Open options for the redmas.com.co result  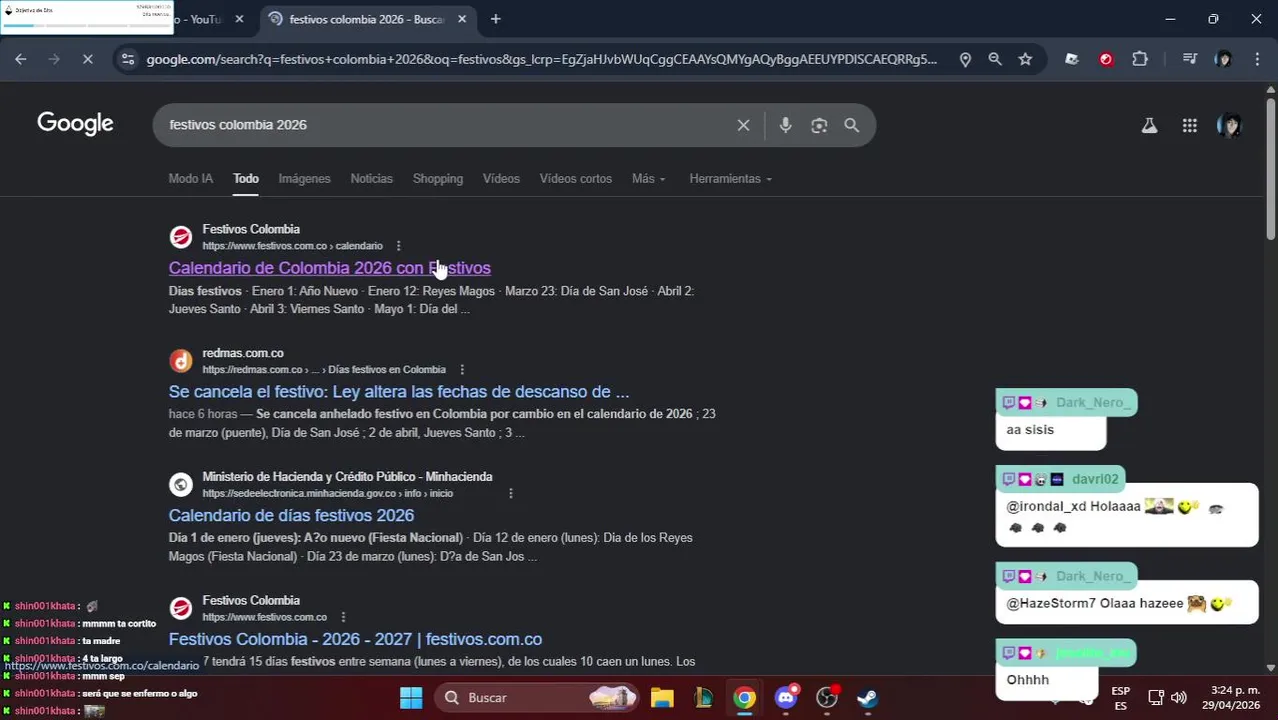[x=461, y=370]
